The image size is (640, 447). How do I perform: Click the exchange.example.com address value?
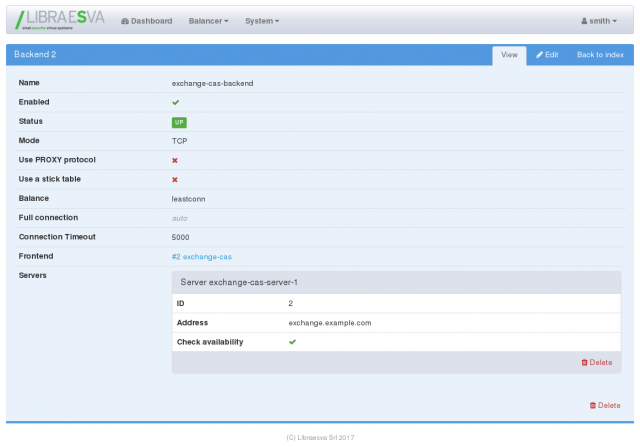point(330,323)
